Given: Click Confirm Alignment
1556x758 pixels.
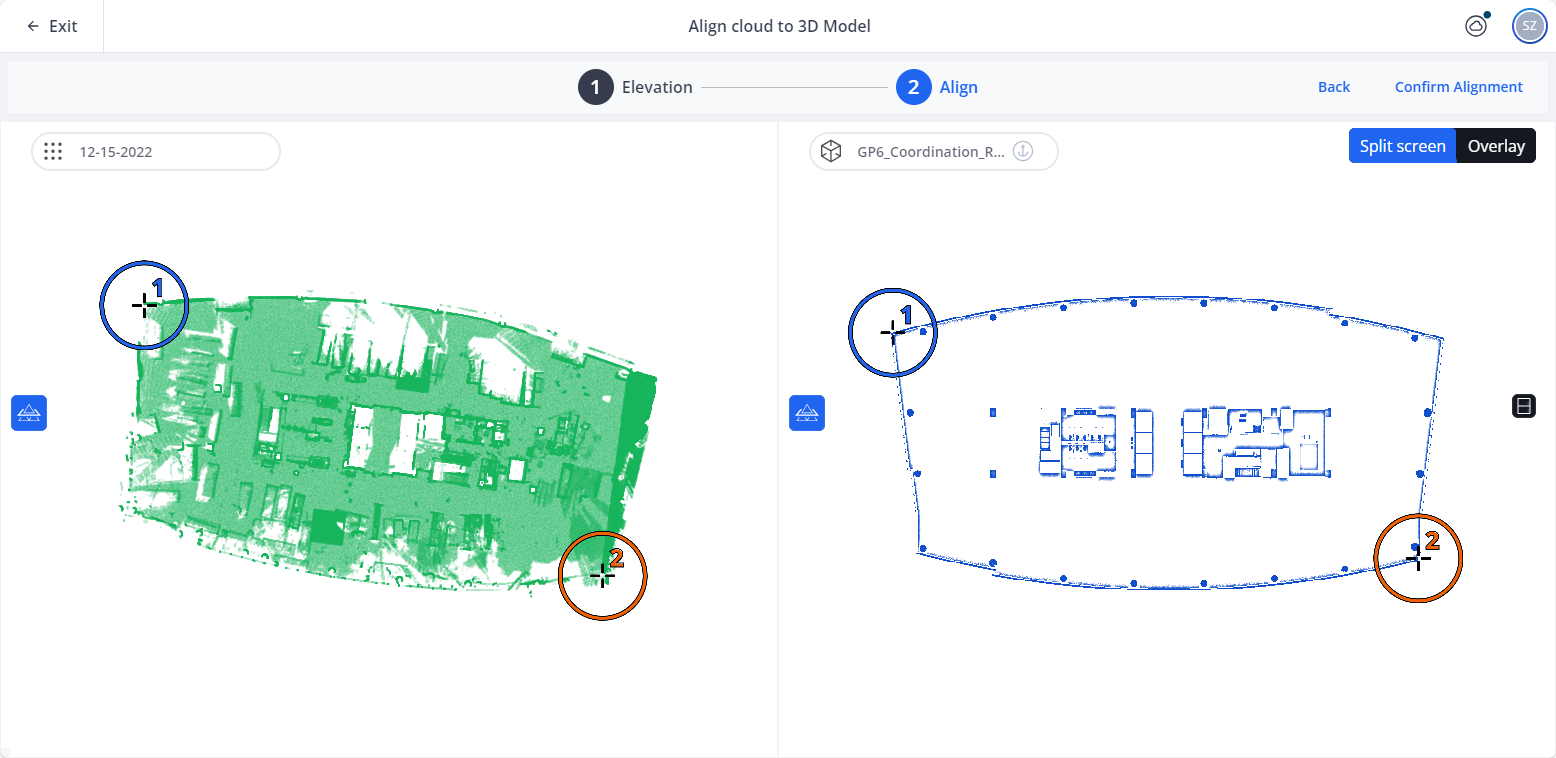Looking at the screenshot, I should pyautogui.click(x=1458, y=87).
